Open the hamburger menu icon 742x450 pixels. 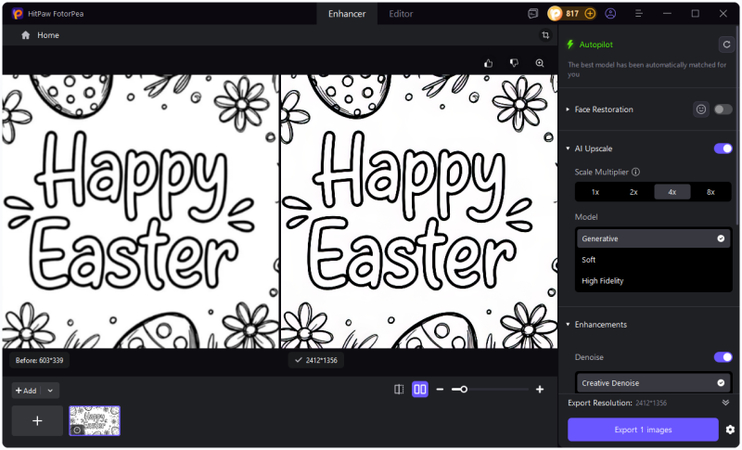638,14
